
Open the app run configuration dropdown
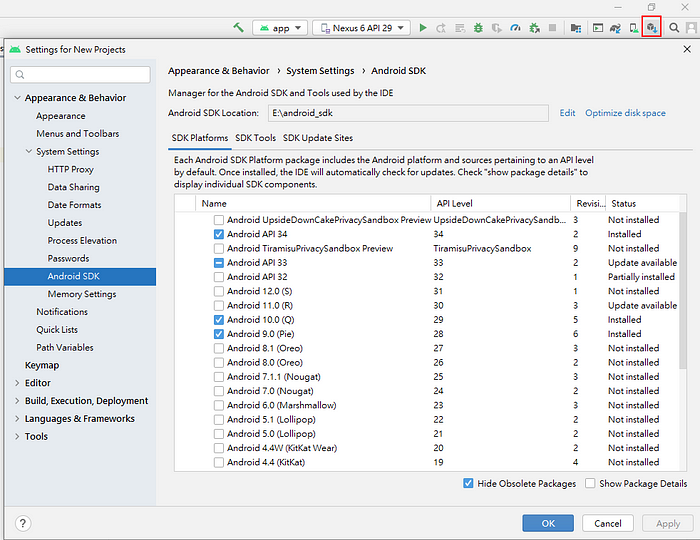coord(280,28)
